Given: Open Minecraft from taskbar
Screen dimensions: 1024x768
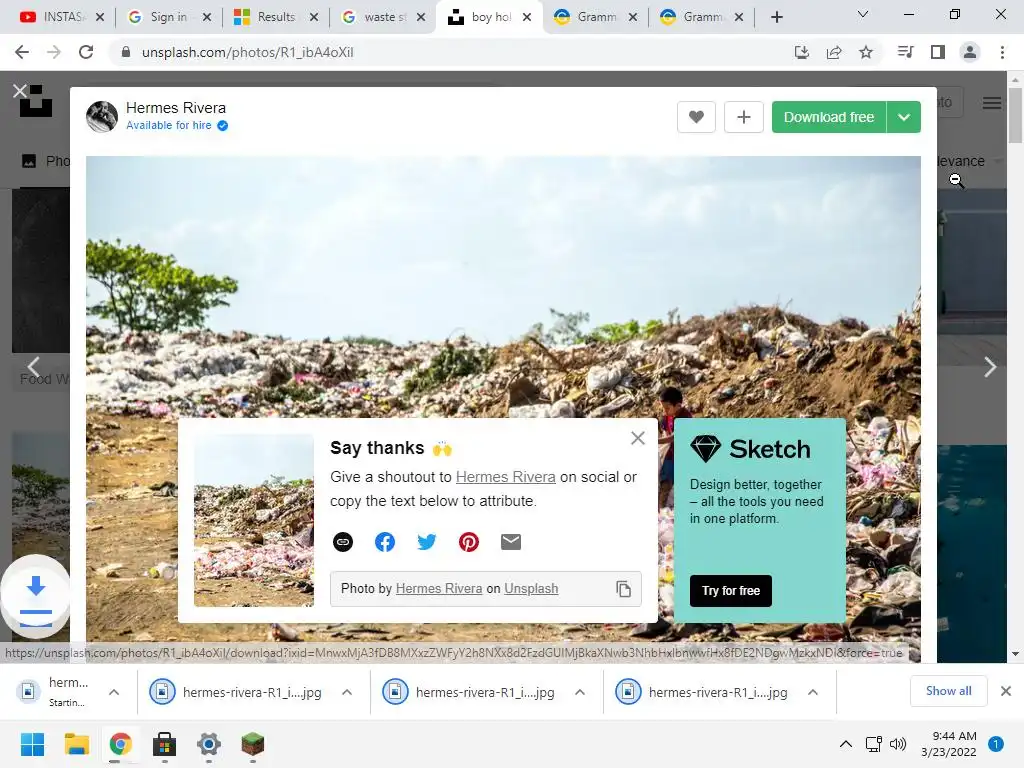Looking at the screenshot, I should (253, 744).
